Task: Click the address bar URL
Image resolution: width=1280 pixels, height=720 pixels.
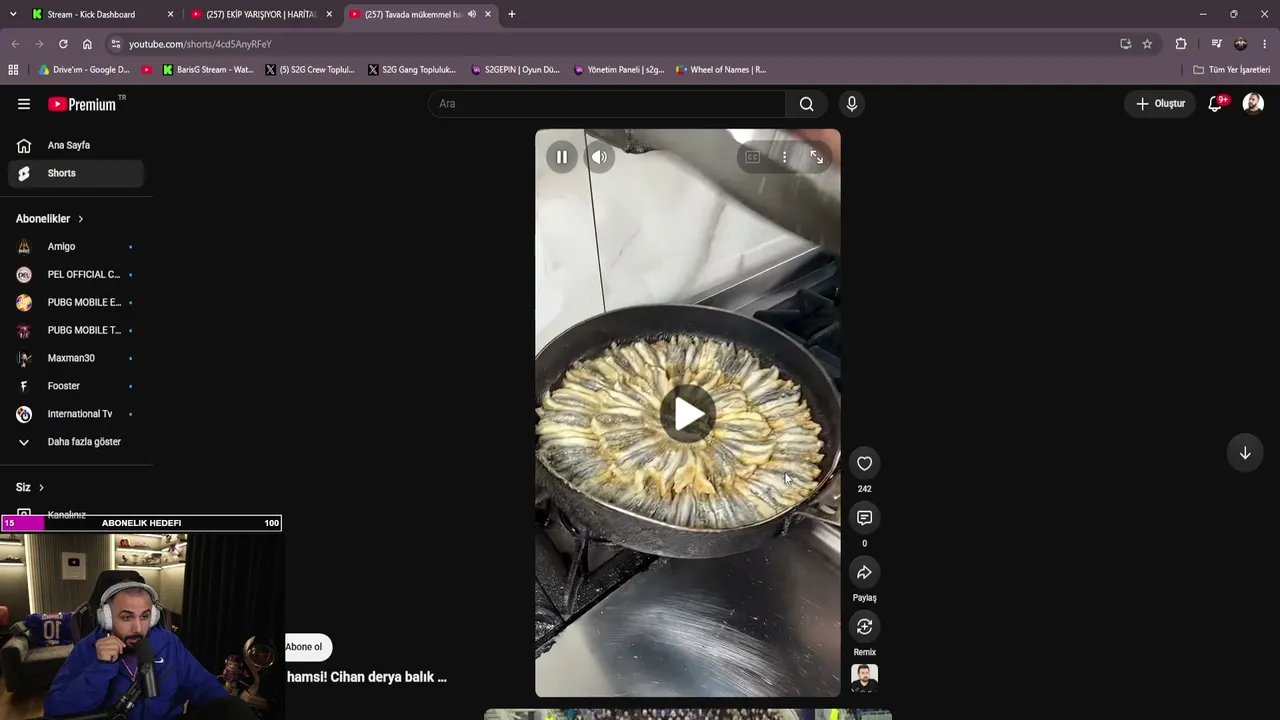Action: pos(200,44)
